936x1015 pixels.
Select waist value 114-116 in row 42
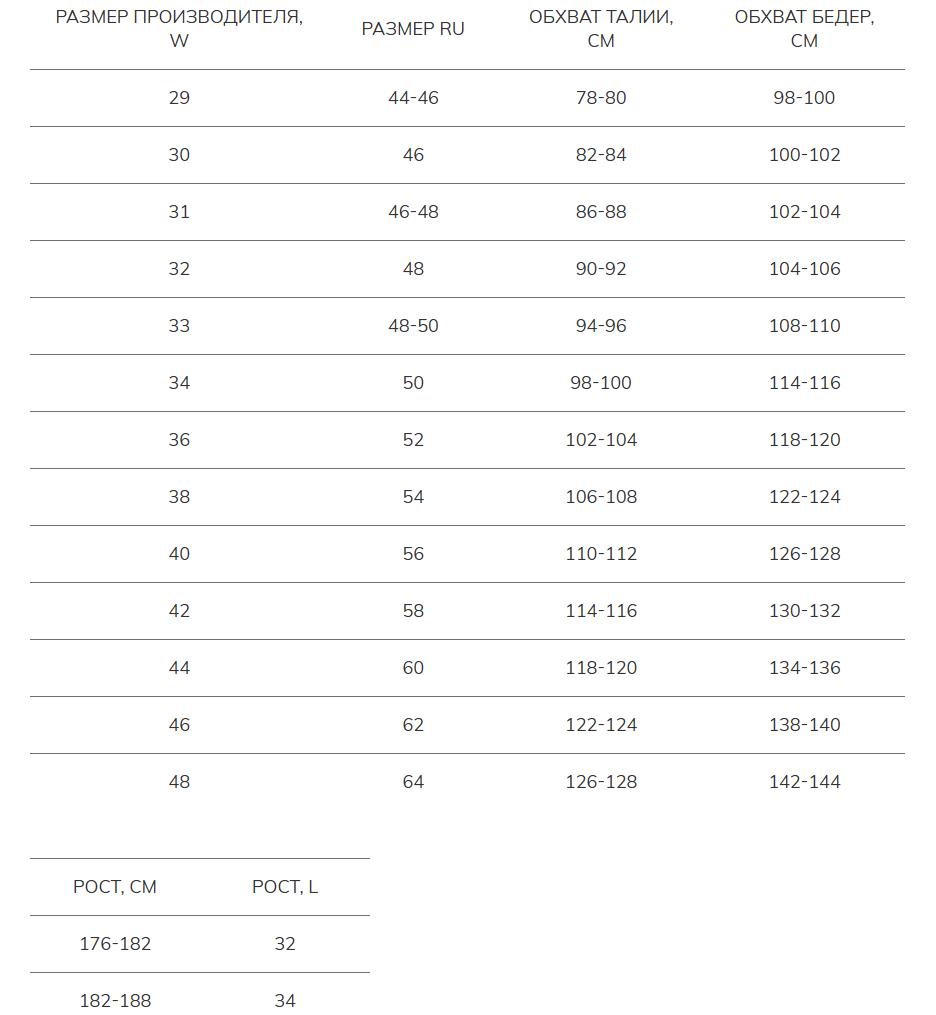pyautogui.click(x=601, y=610)
